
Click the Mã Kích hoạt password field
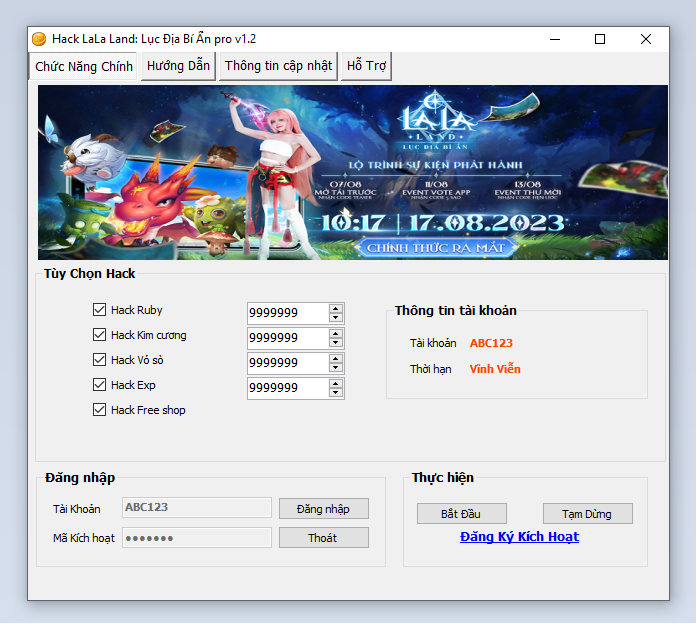point(196,538)
